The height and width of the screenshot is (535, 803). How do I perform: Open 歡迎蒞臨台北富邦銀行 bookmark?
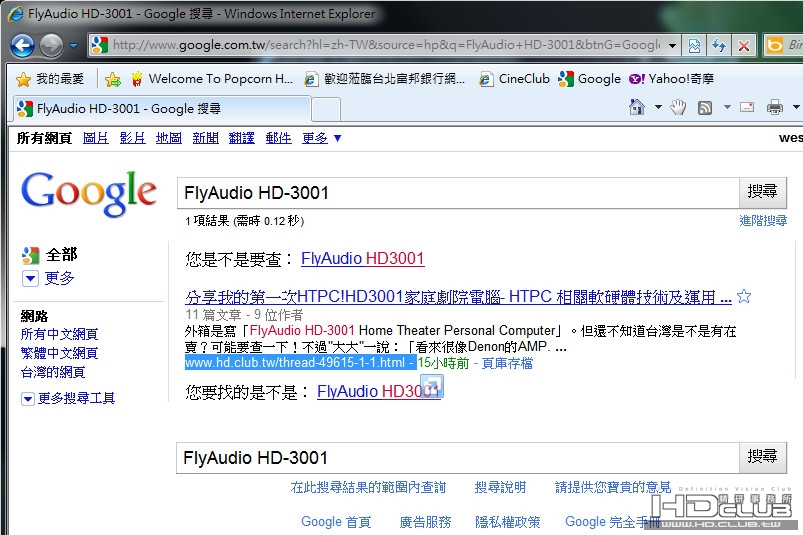pyautogui.click(x=385, y=79)
